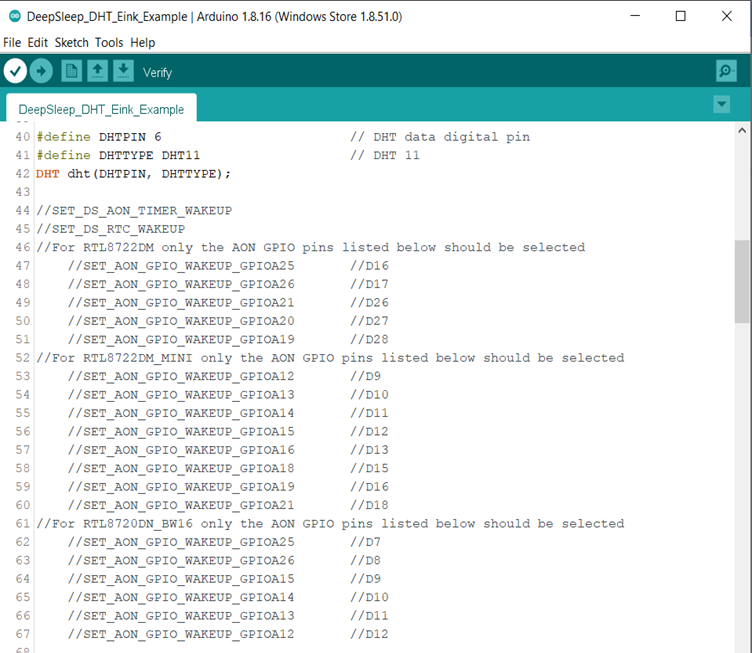Click the vertical scrollbar thumb

[742, 282]
